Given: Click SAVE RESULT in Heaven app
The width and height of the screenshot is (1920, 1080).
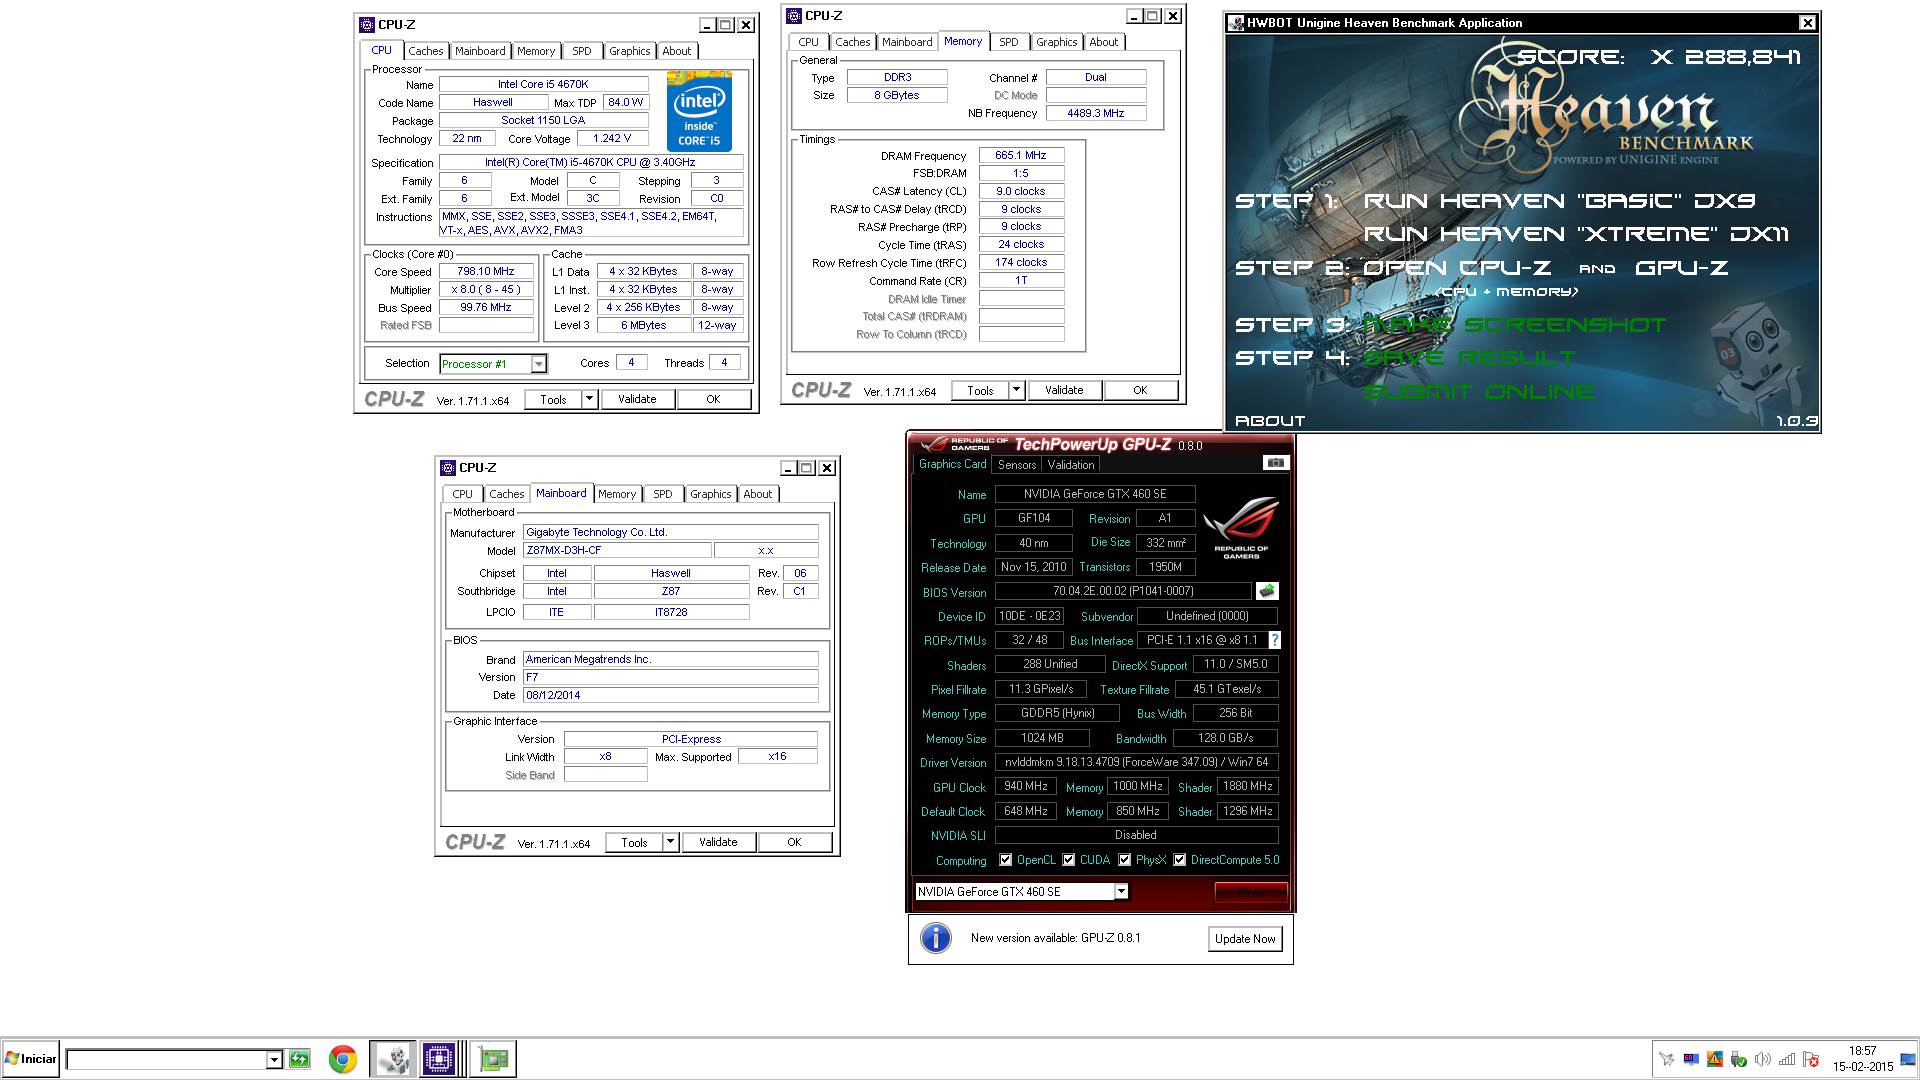Looking at the screenshot, I should pyautogui.click(x=1469, y=358).
